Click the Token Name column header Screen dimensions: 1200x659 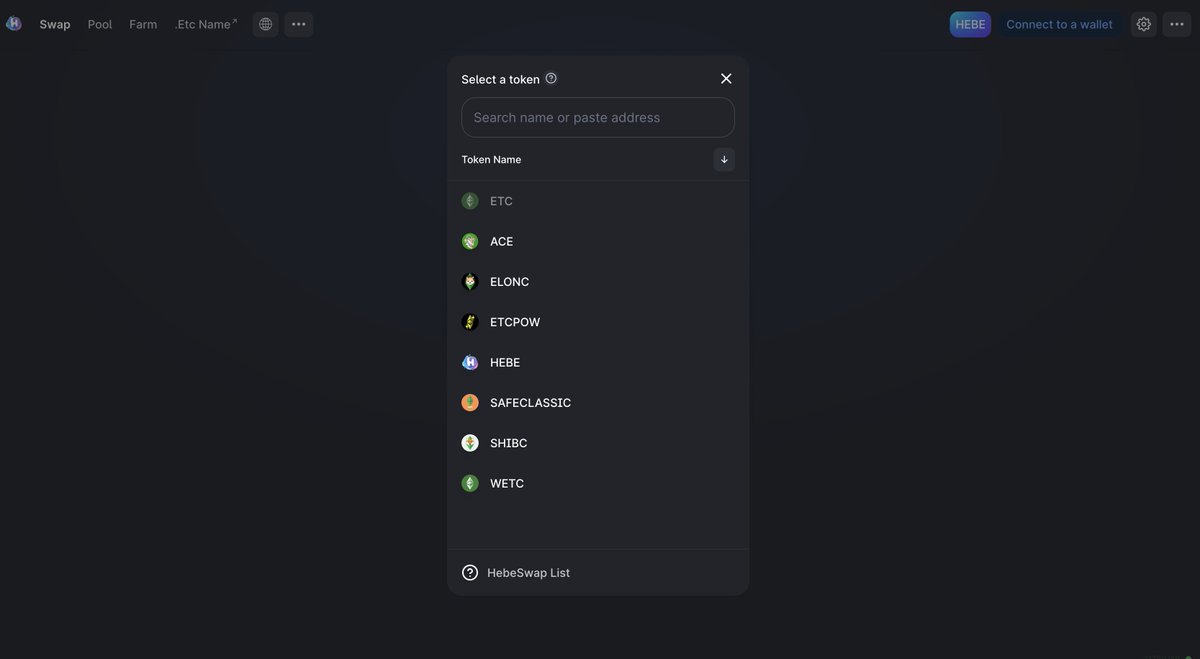[x=491, y=159]
